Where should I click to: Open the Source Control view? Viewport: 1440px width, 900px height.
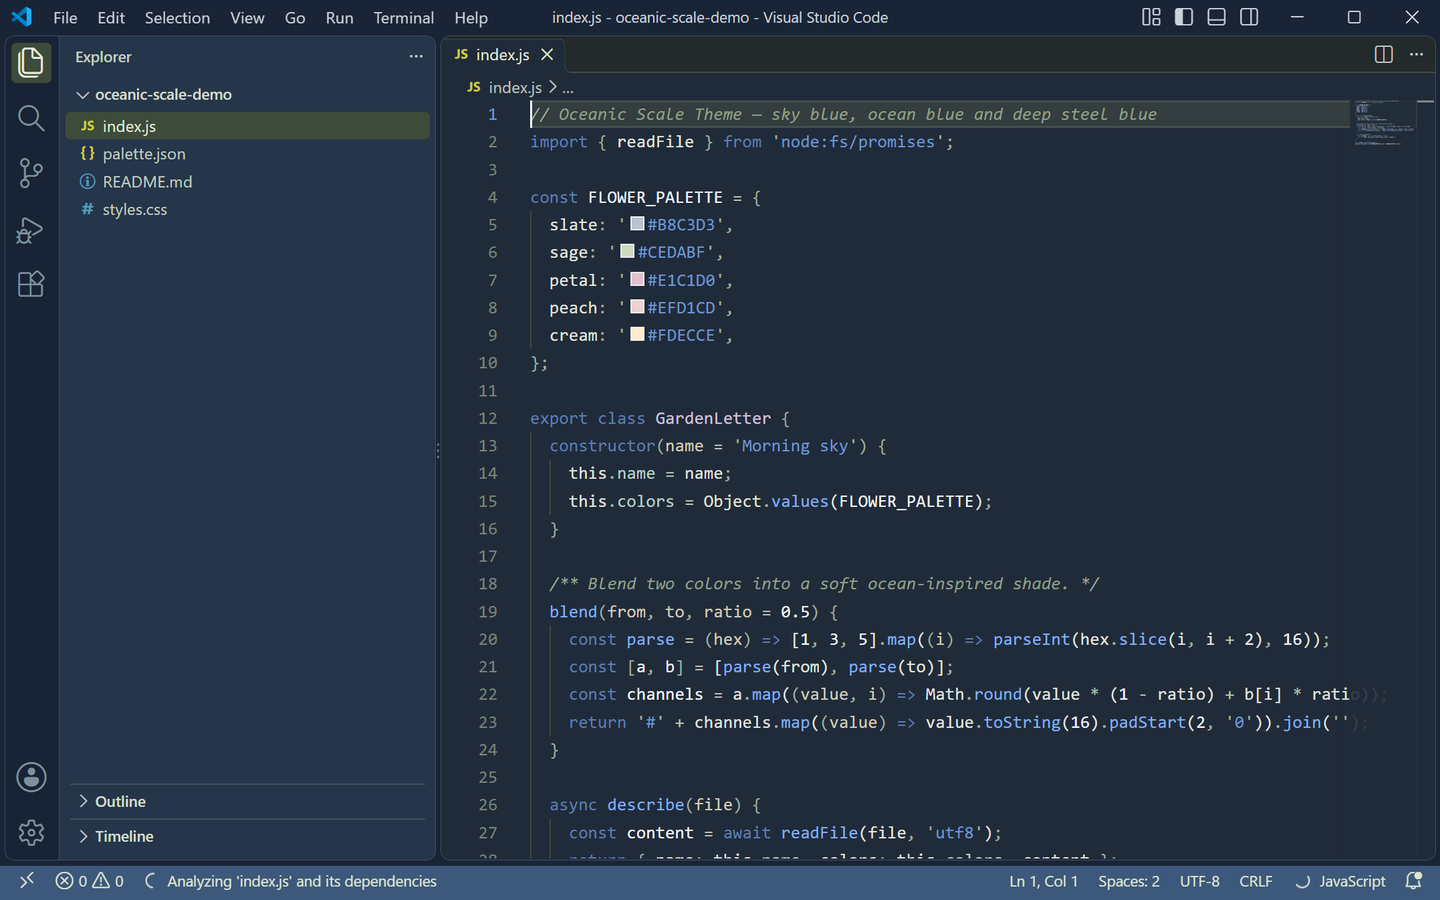click(x=31, y=173)
